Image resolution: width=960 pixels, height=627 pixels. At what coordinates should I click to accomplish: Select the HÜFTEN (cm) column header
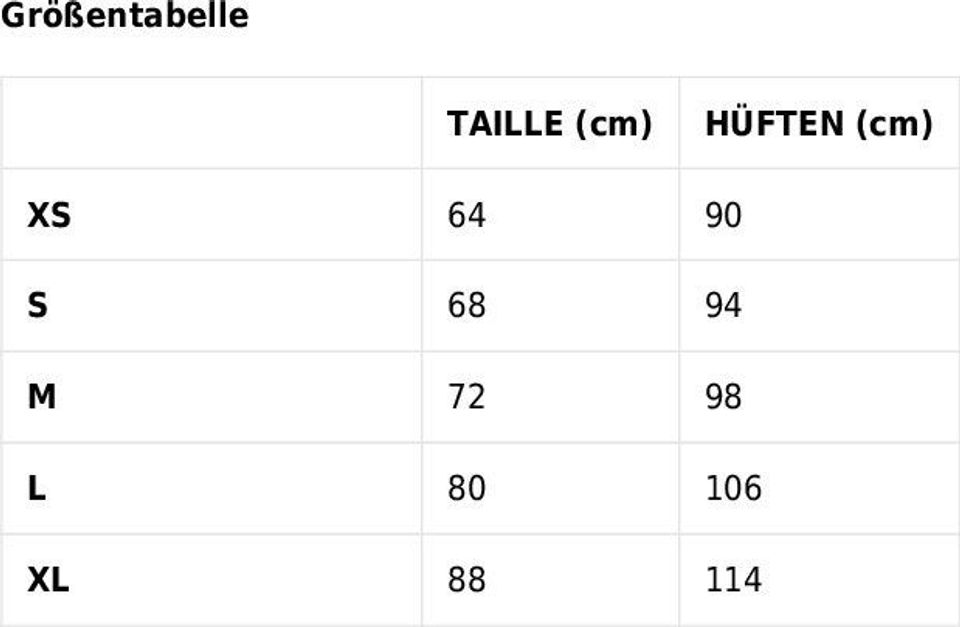coord(818,124)
